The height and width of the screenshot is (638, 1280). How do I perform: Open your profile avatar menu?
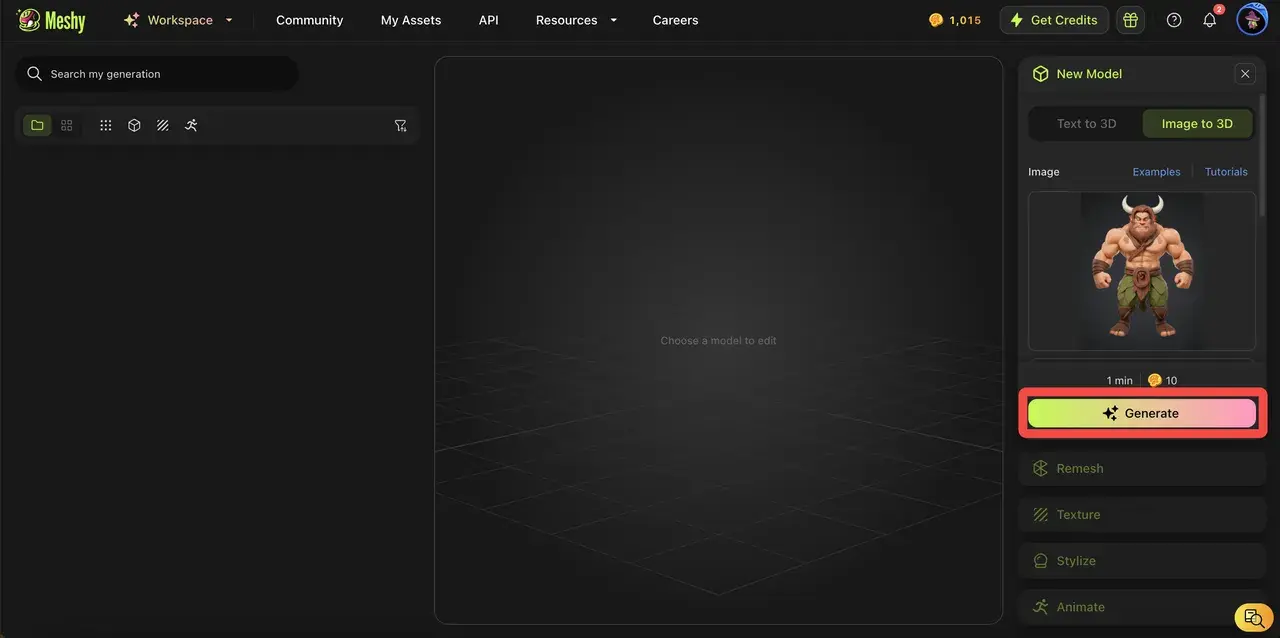pos(1251,19)
